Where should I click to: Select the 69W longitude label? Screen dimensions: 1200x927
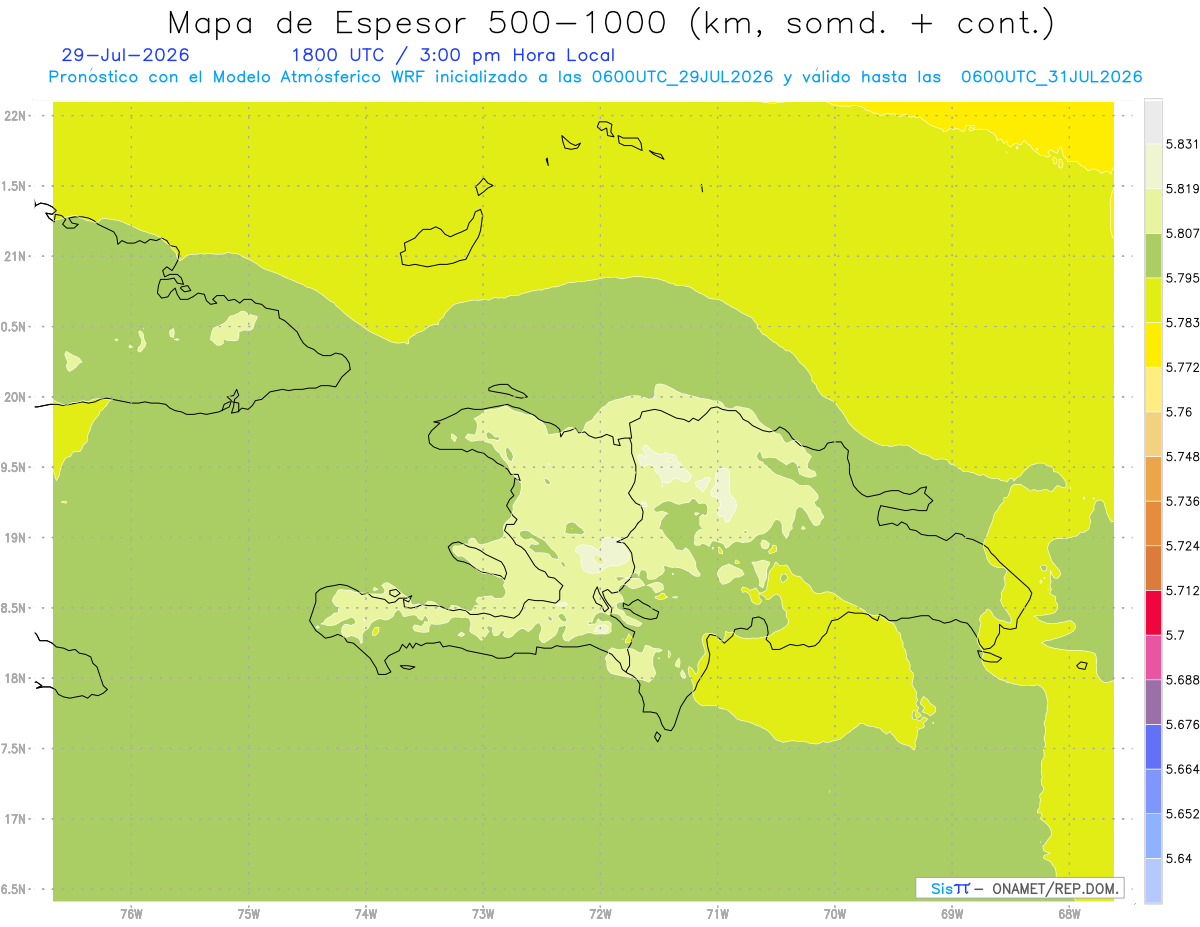[952, 914]
